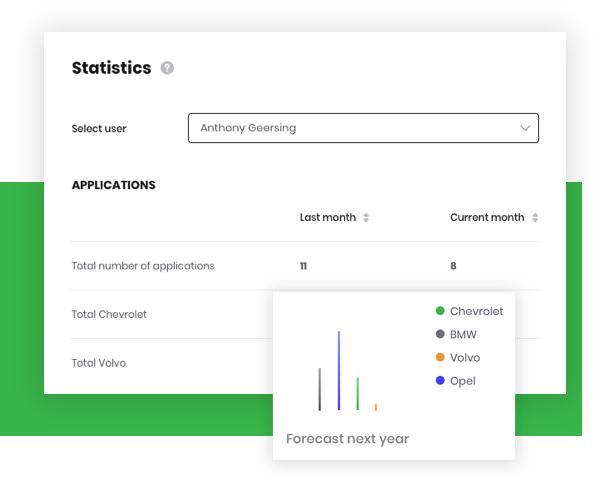Open the Select user dropdown
This screenshot has width=600, height=480.
[x=363, y=128]
